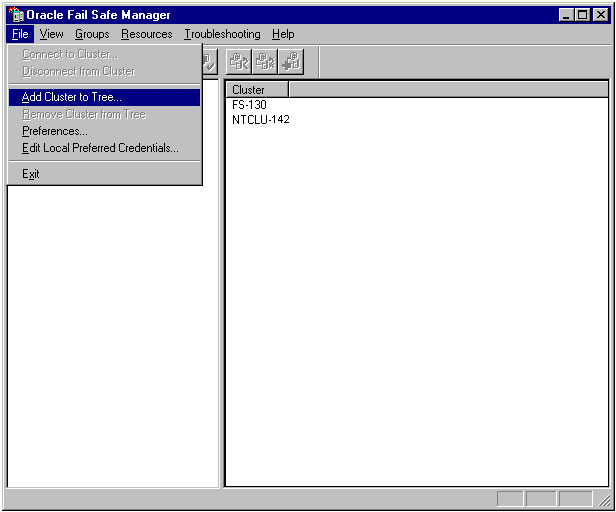Maximize the Oracle Fail Safe Manager window
The height and width of the screenshot is (512, 616).
tap(582, 15)
